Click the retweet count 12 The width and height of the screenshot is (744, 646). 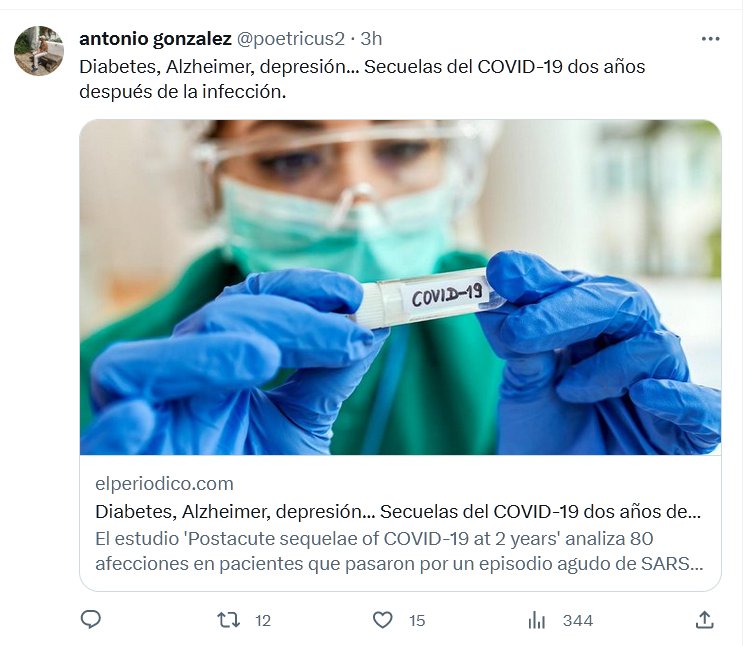(263, 621)
